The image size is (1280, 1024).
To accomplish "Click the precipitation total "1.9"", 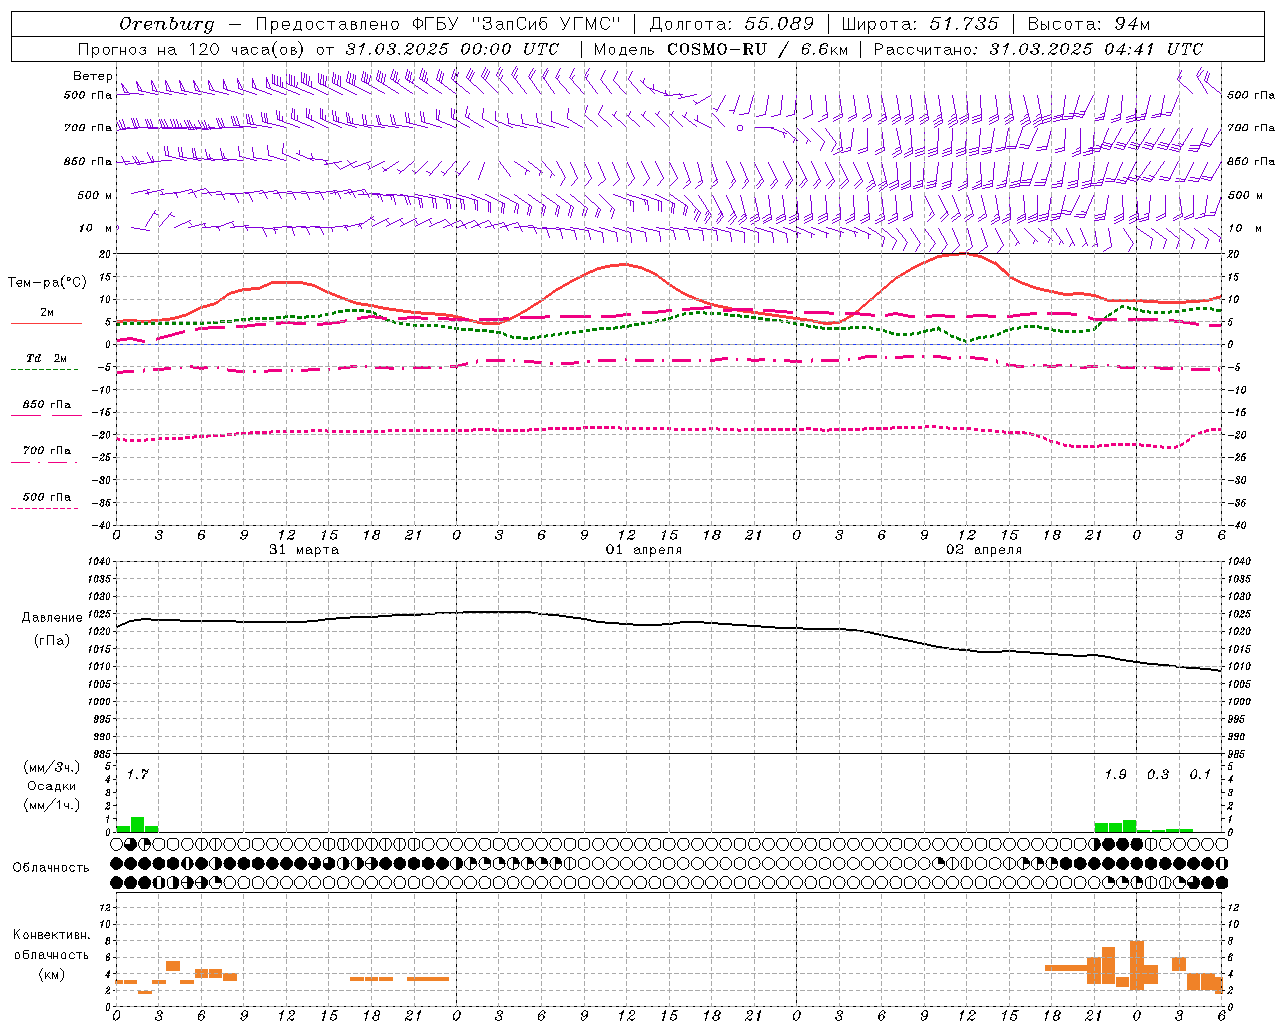I will (1115, 774).
